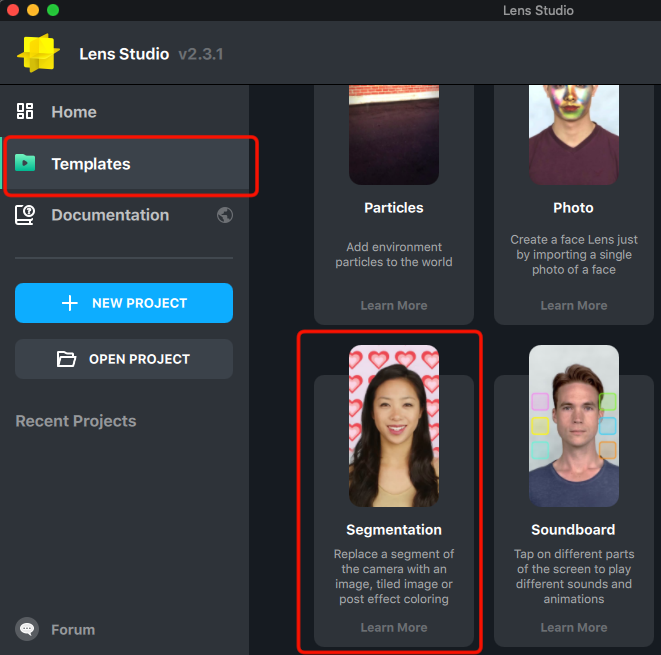The image size is (661, 655).
Task: Click the Lens Studio yellow logo icon
Action: point(38,53)
